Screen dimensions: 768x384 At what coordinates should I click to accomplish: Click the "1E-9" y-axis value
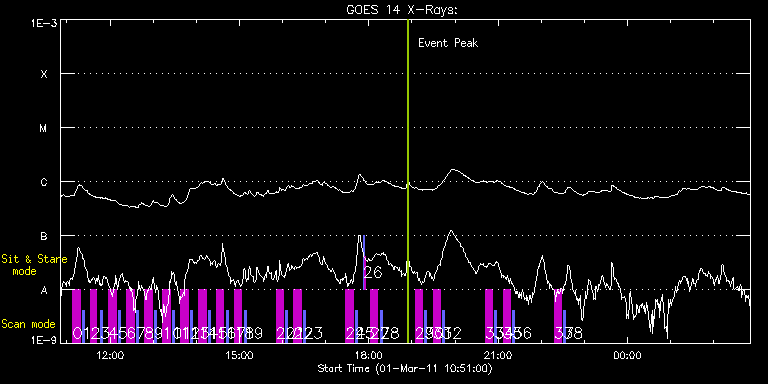[44, 339]
